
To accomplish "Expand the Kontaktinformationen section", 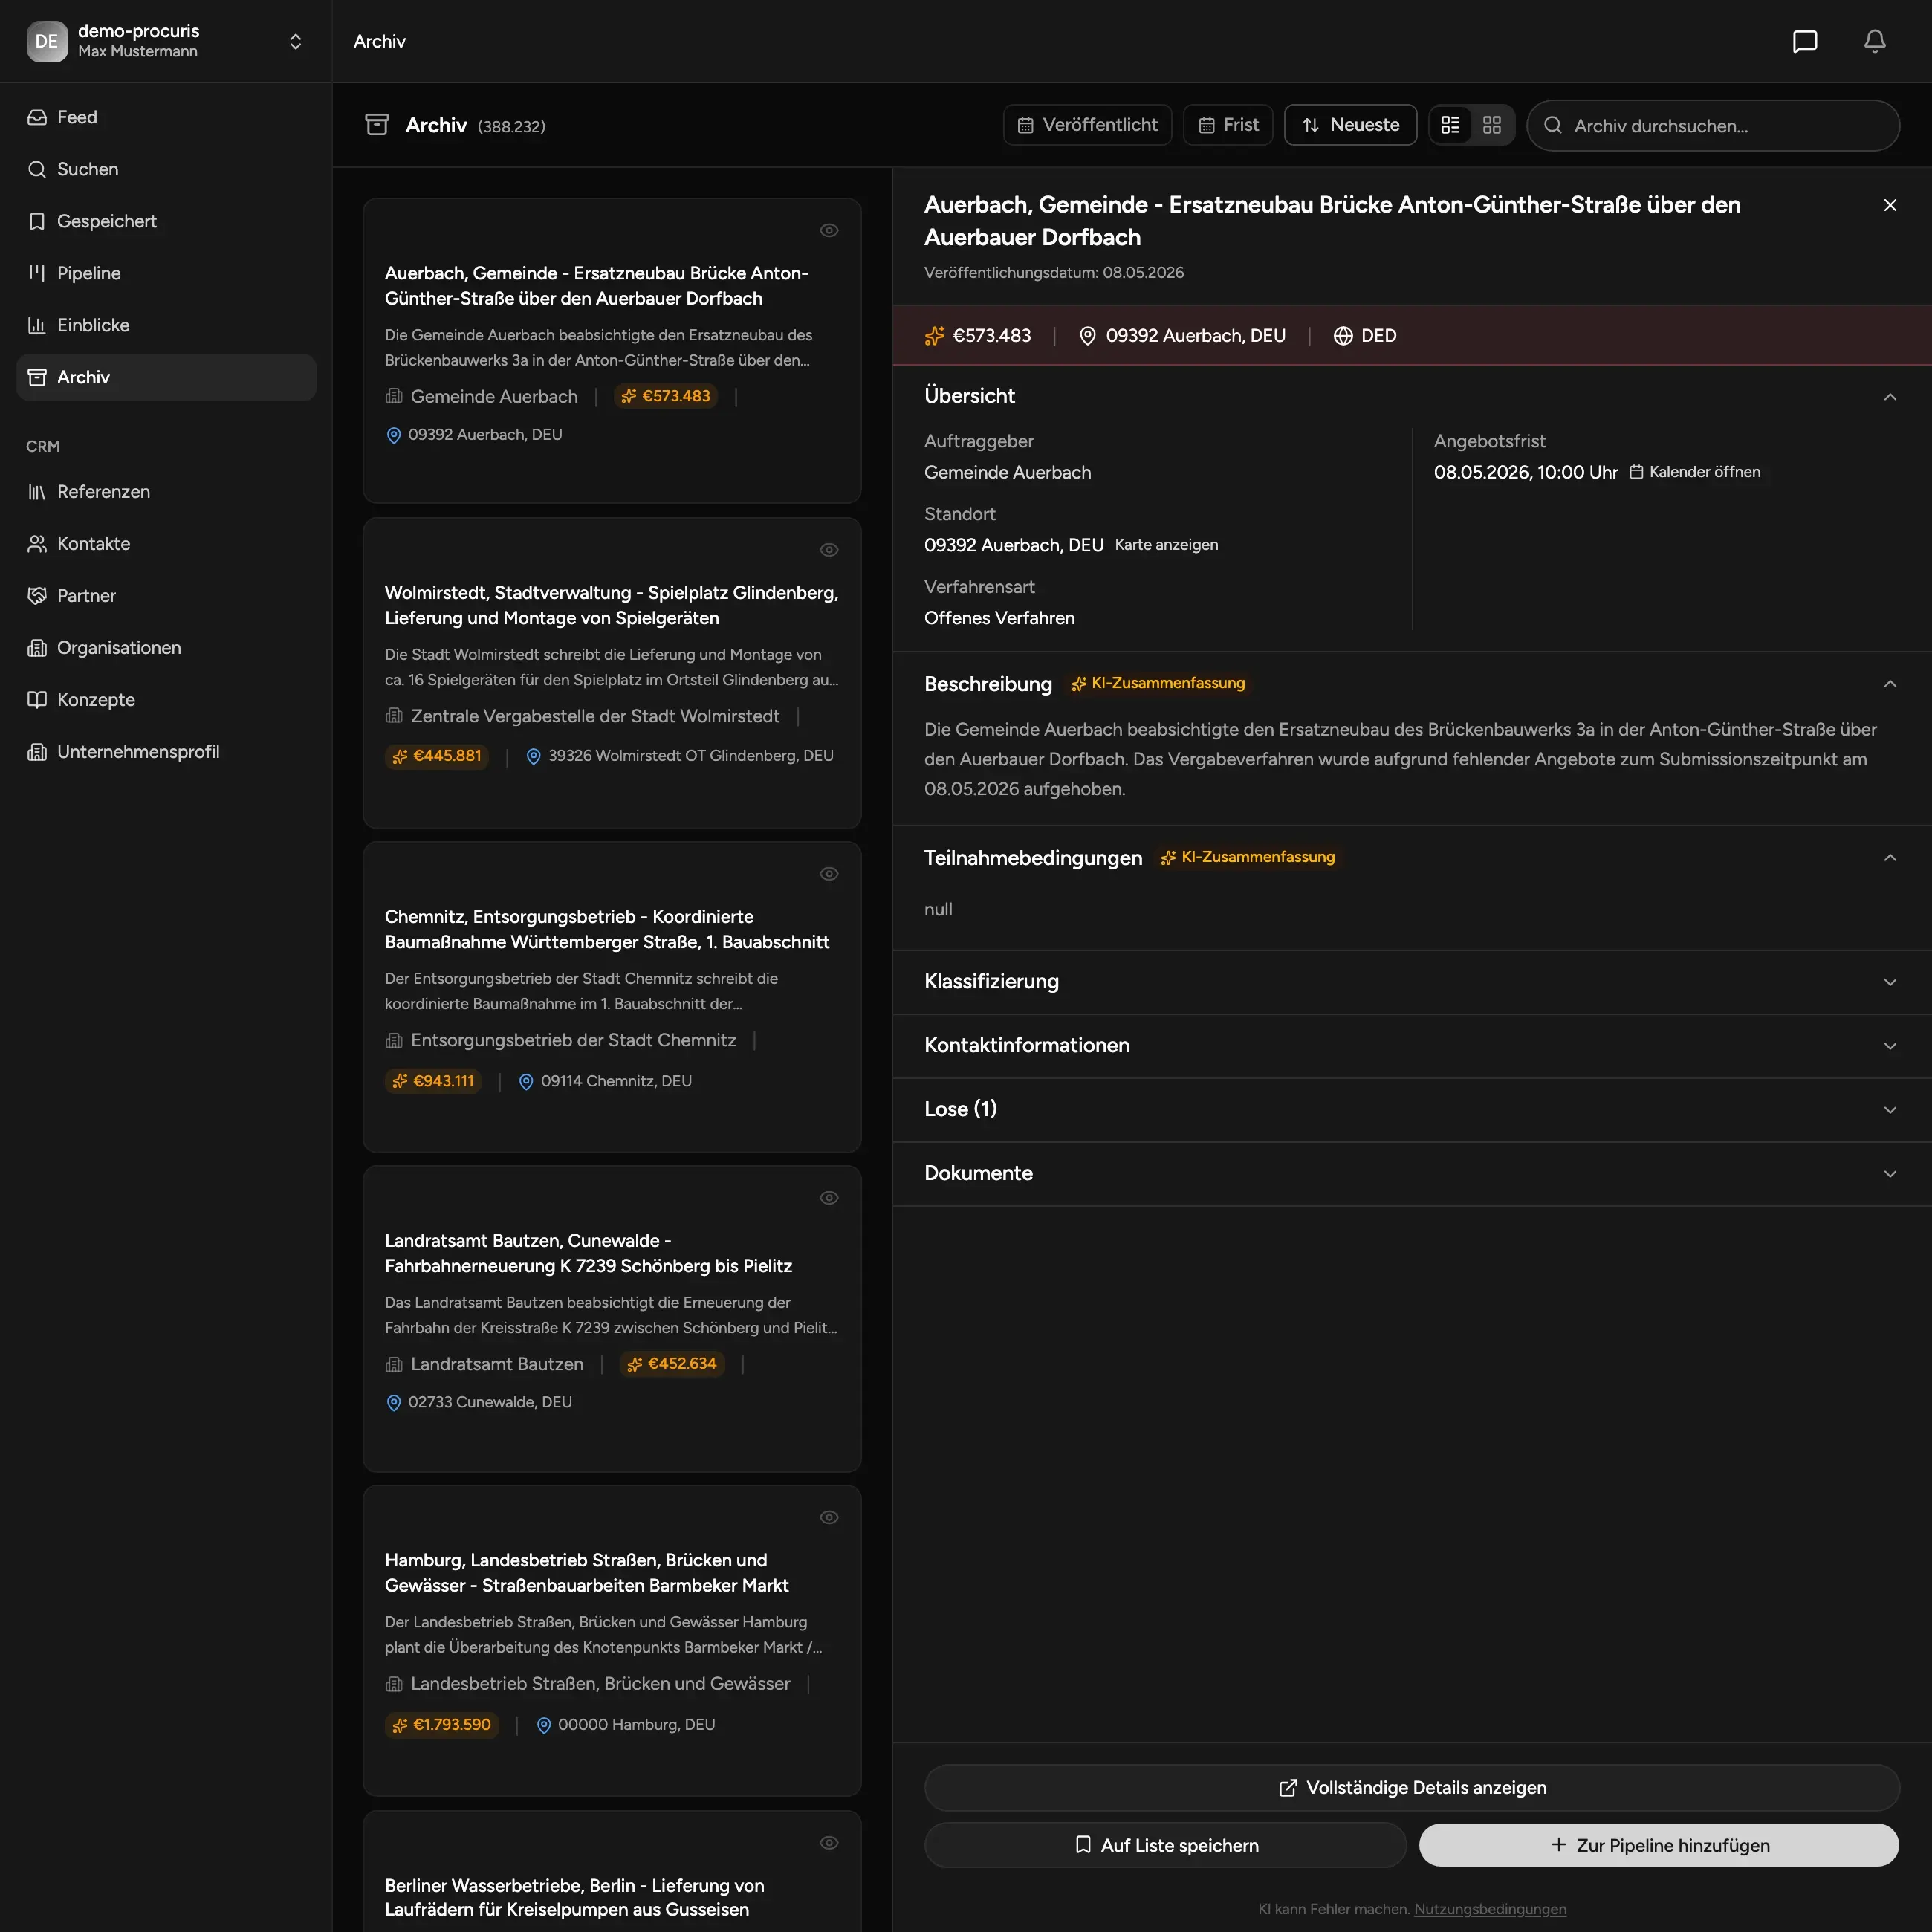I will pos(1412,1046).
